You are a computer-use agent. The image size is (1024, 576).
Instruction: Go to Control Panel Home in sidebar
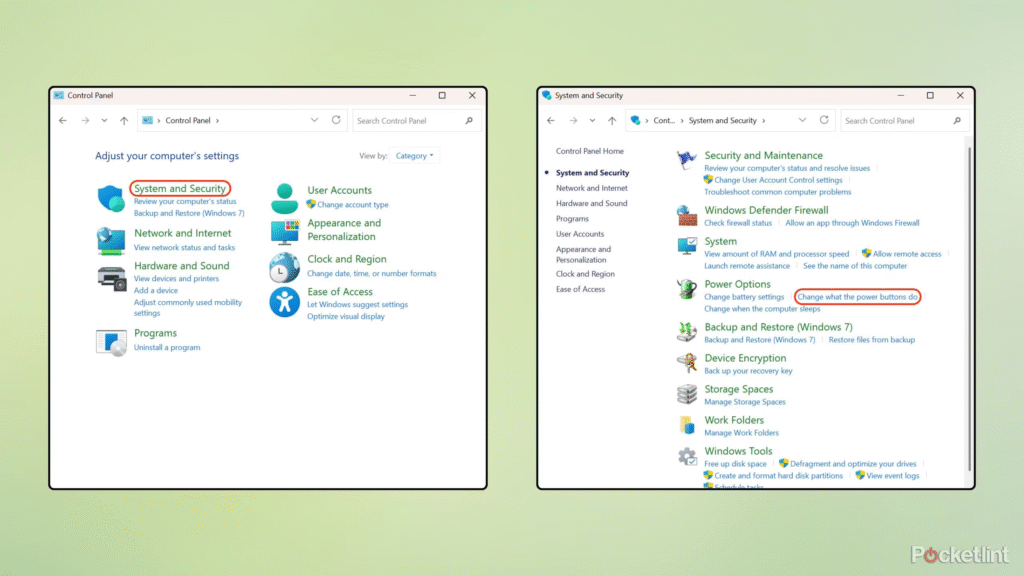point(589,151)
